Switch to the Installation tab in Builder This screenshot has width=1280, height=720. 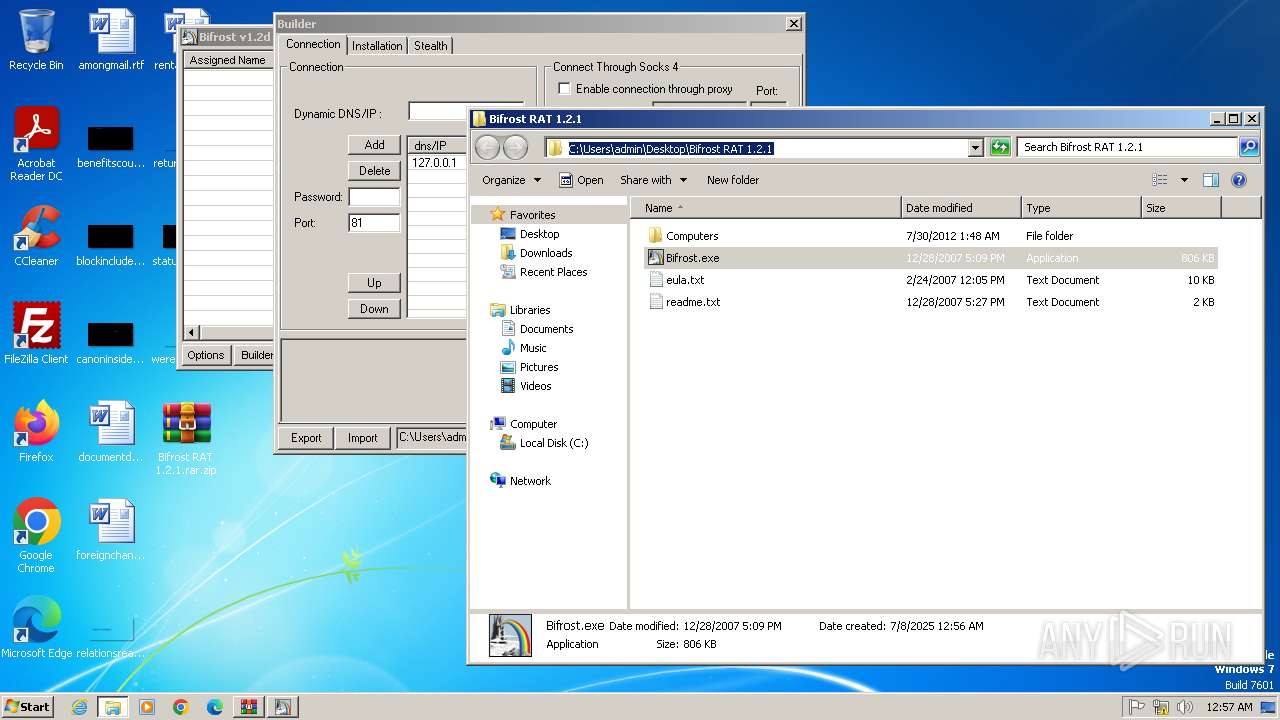click(377, 46)
